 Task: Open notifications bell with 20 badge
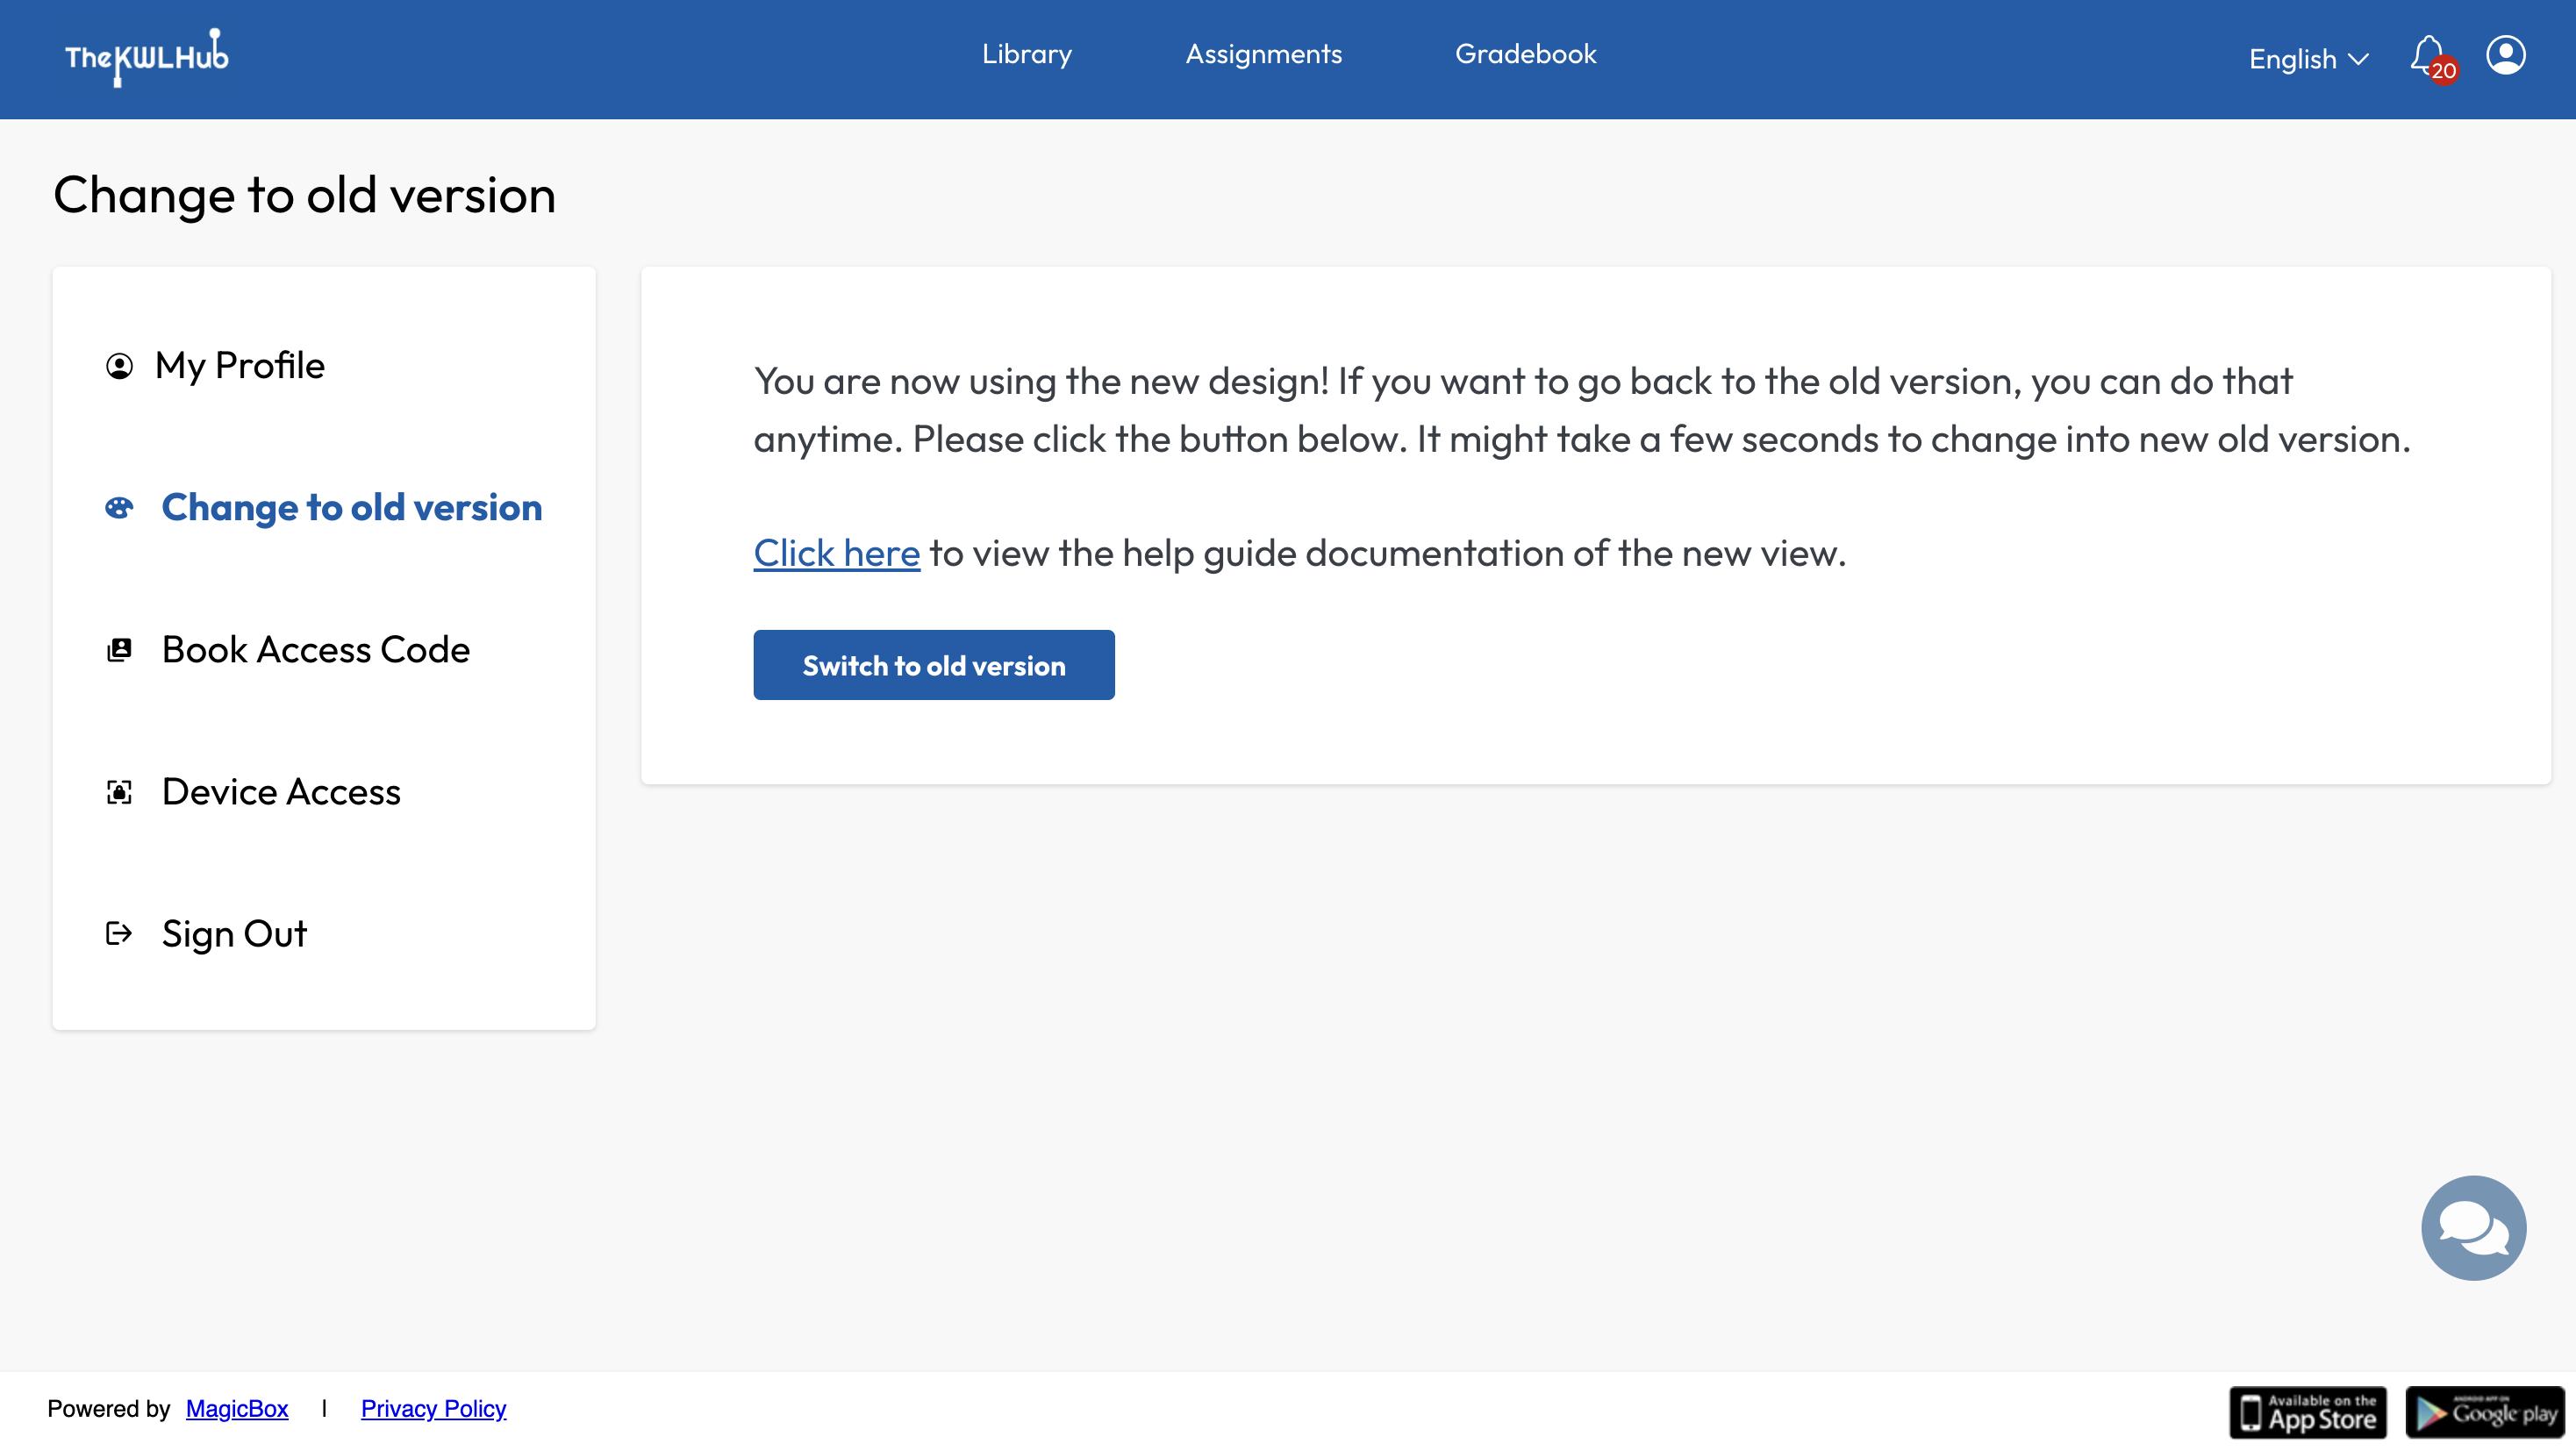click(2428, 56)
